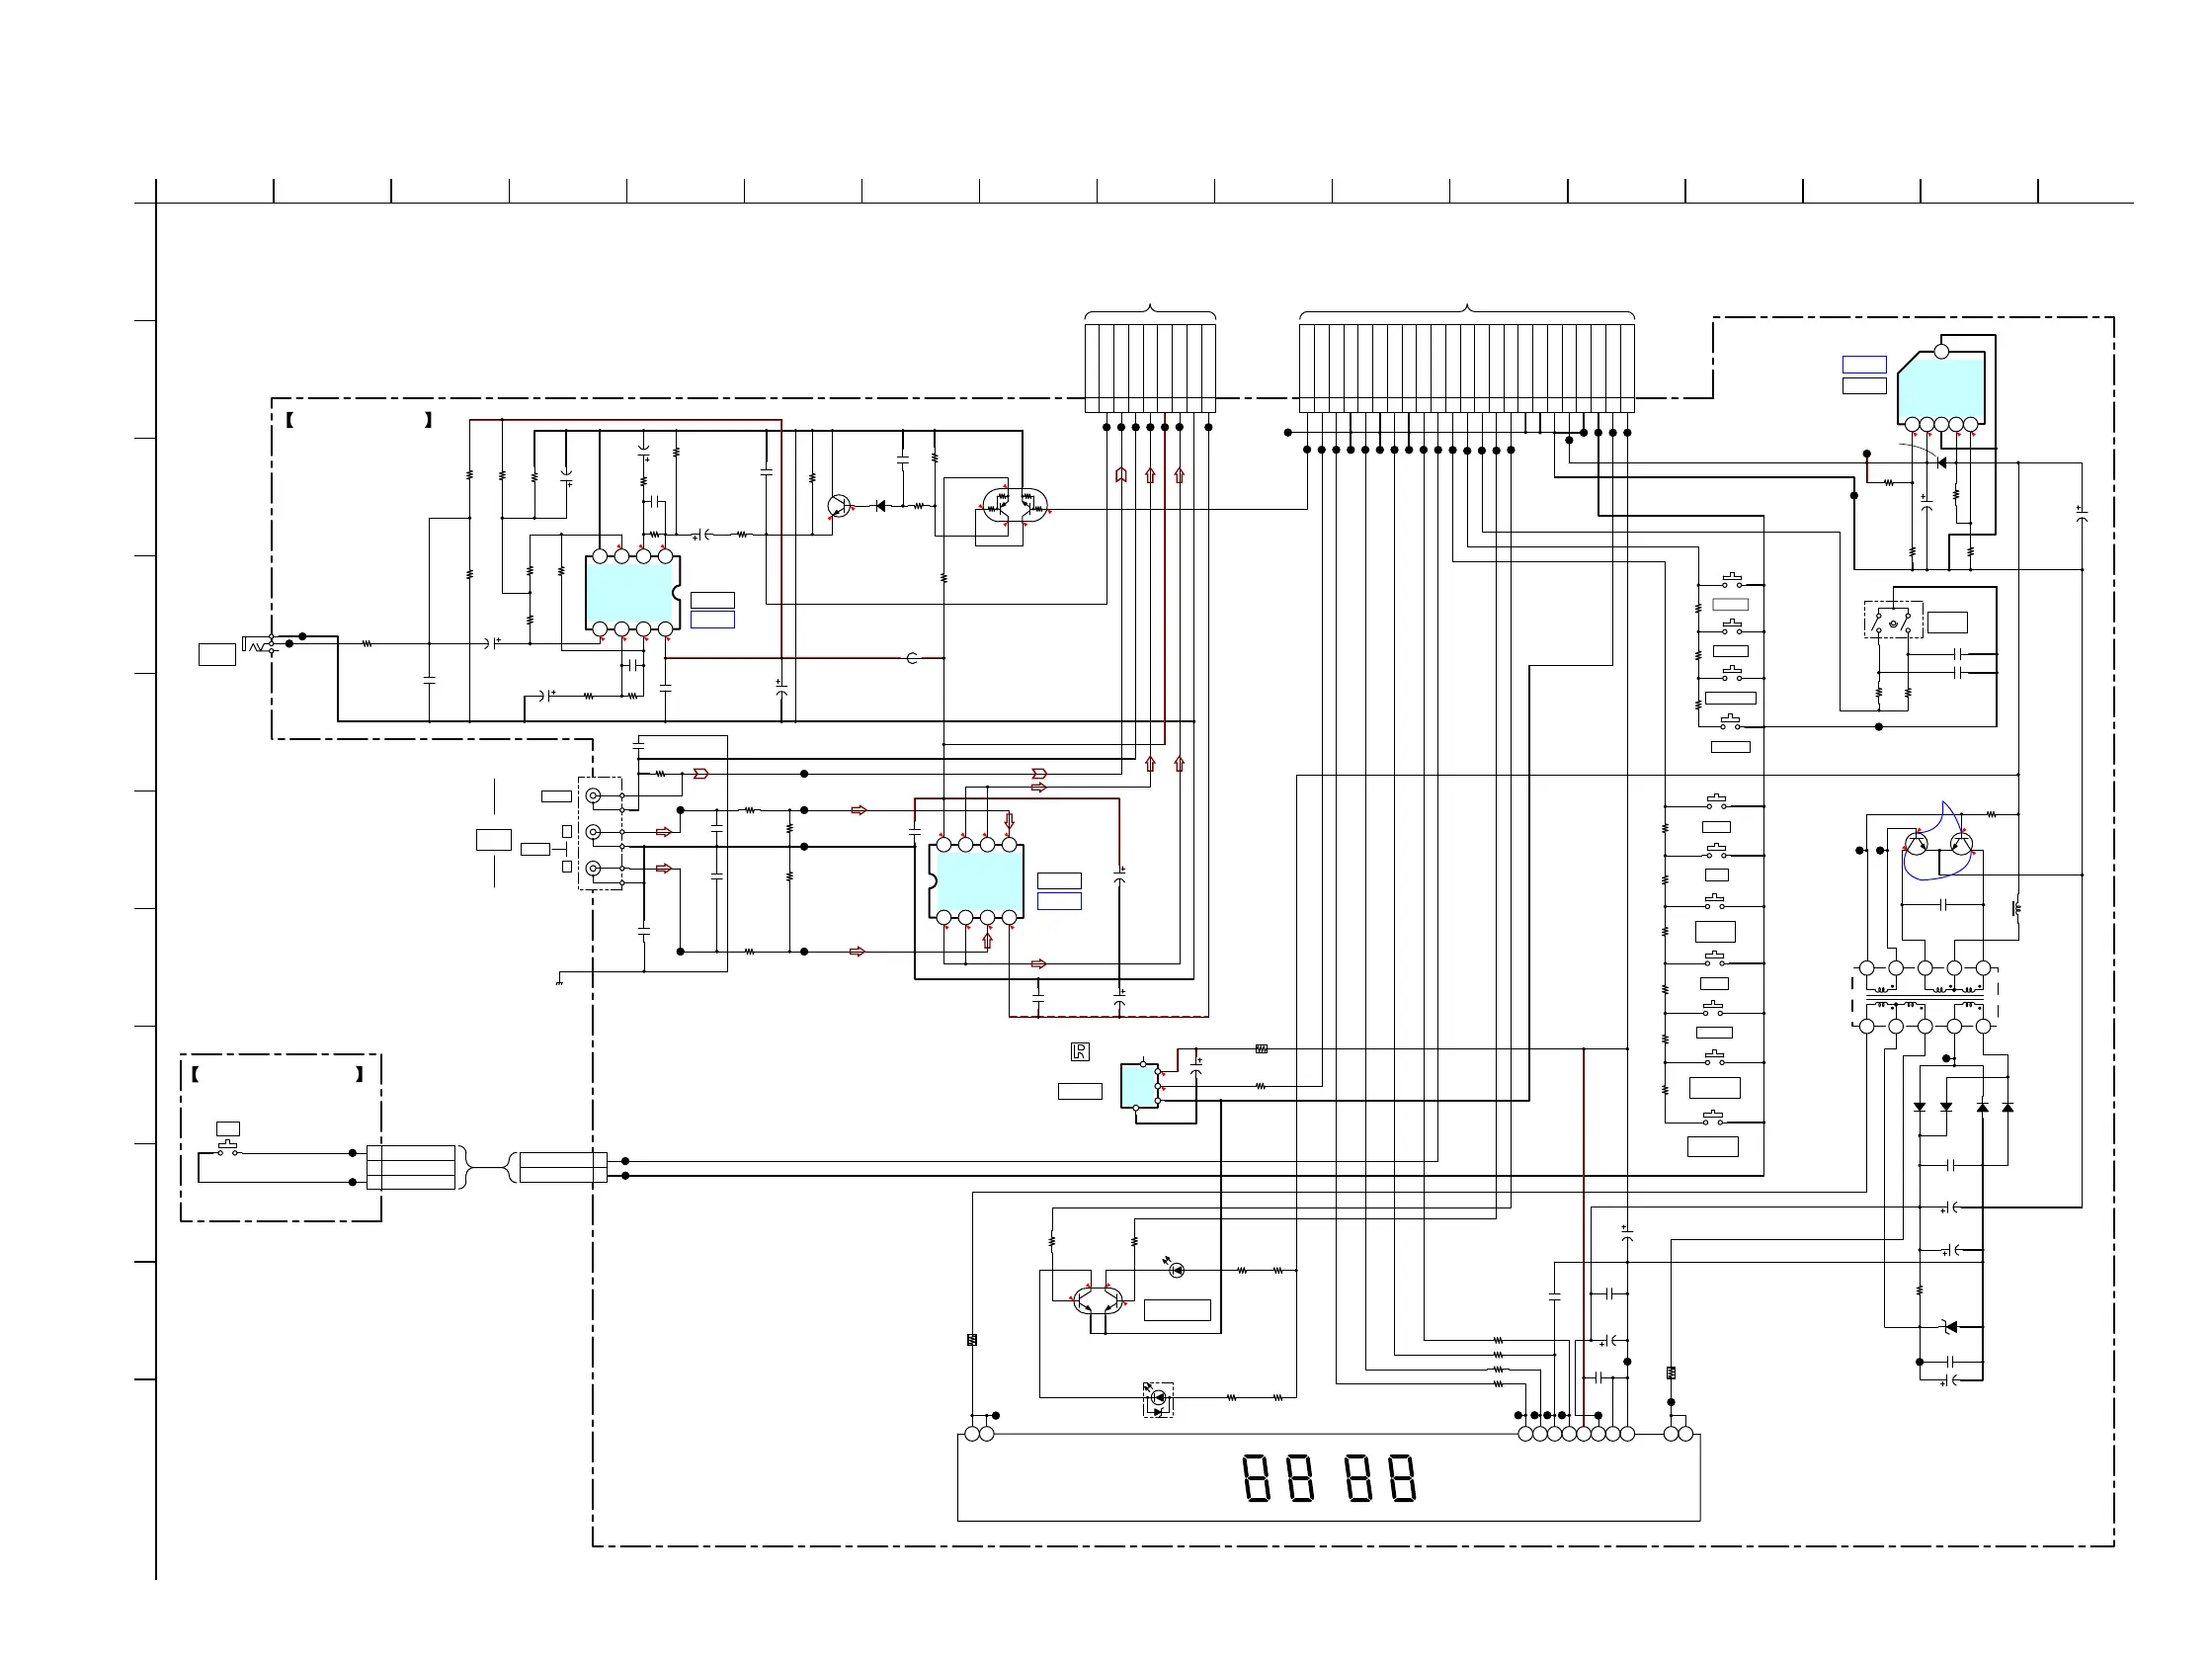This screenshot has width=2212, height=1664.
Task: Select the single transistor beside the top diode
Action: (x=840, y=506)
